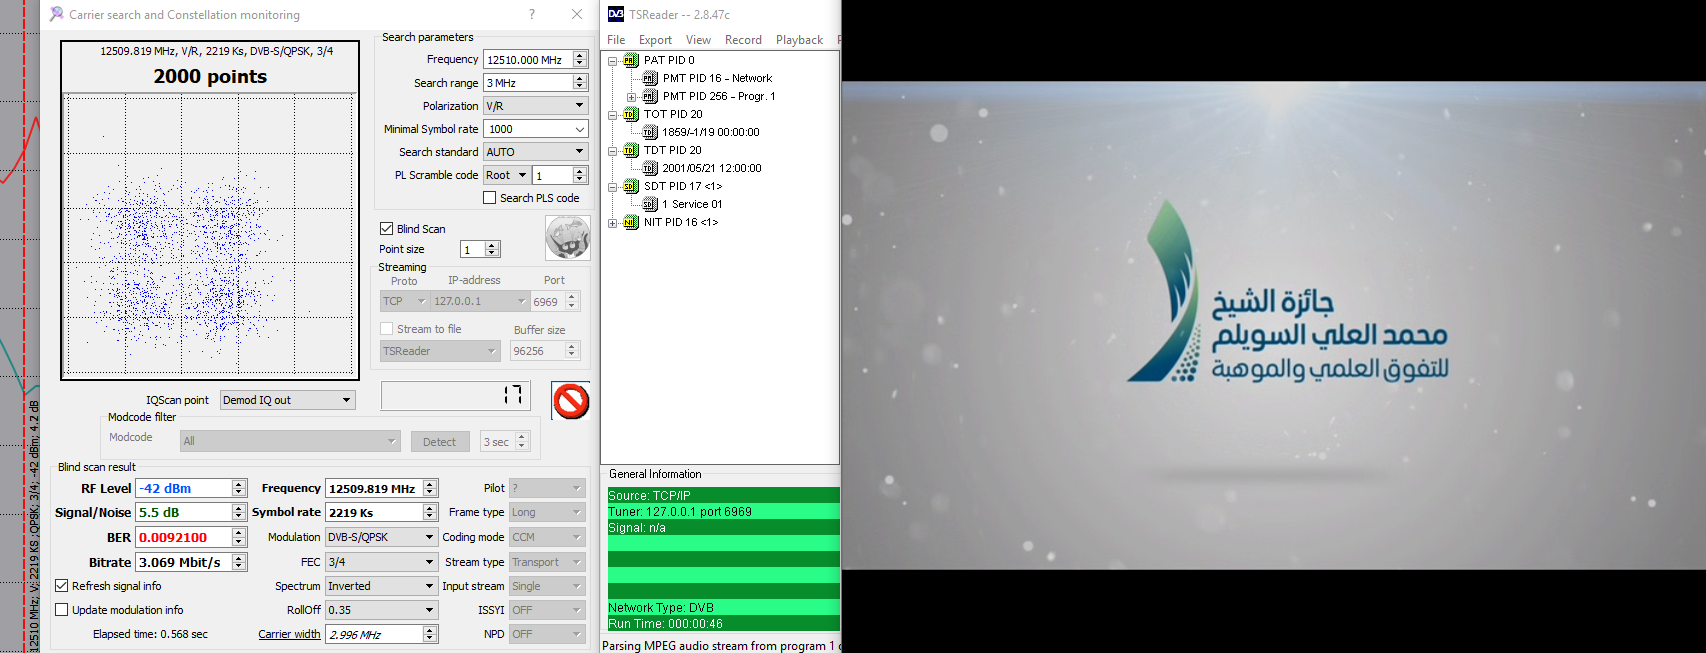1706x653 pixels.
Task: Open the Minimal Symbol rate combo box
Action: (x=535, y=129)
